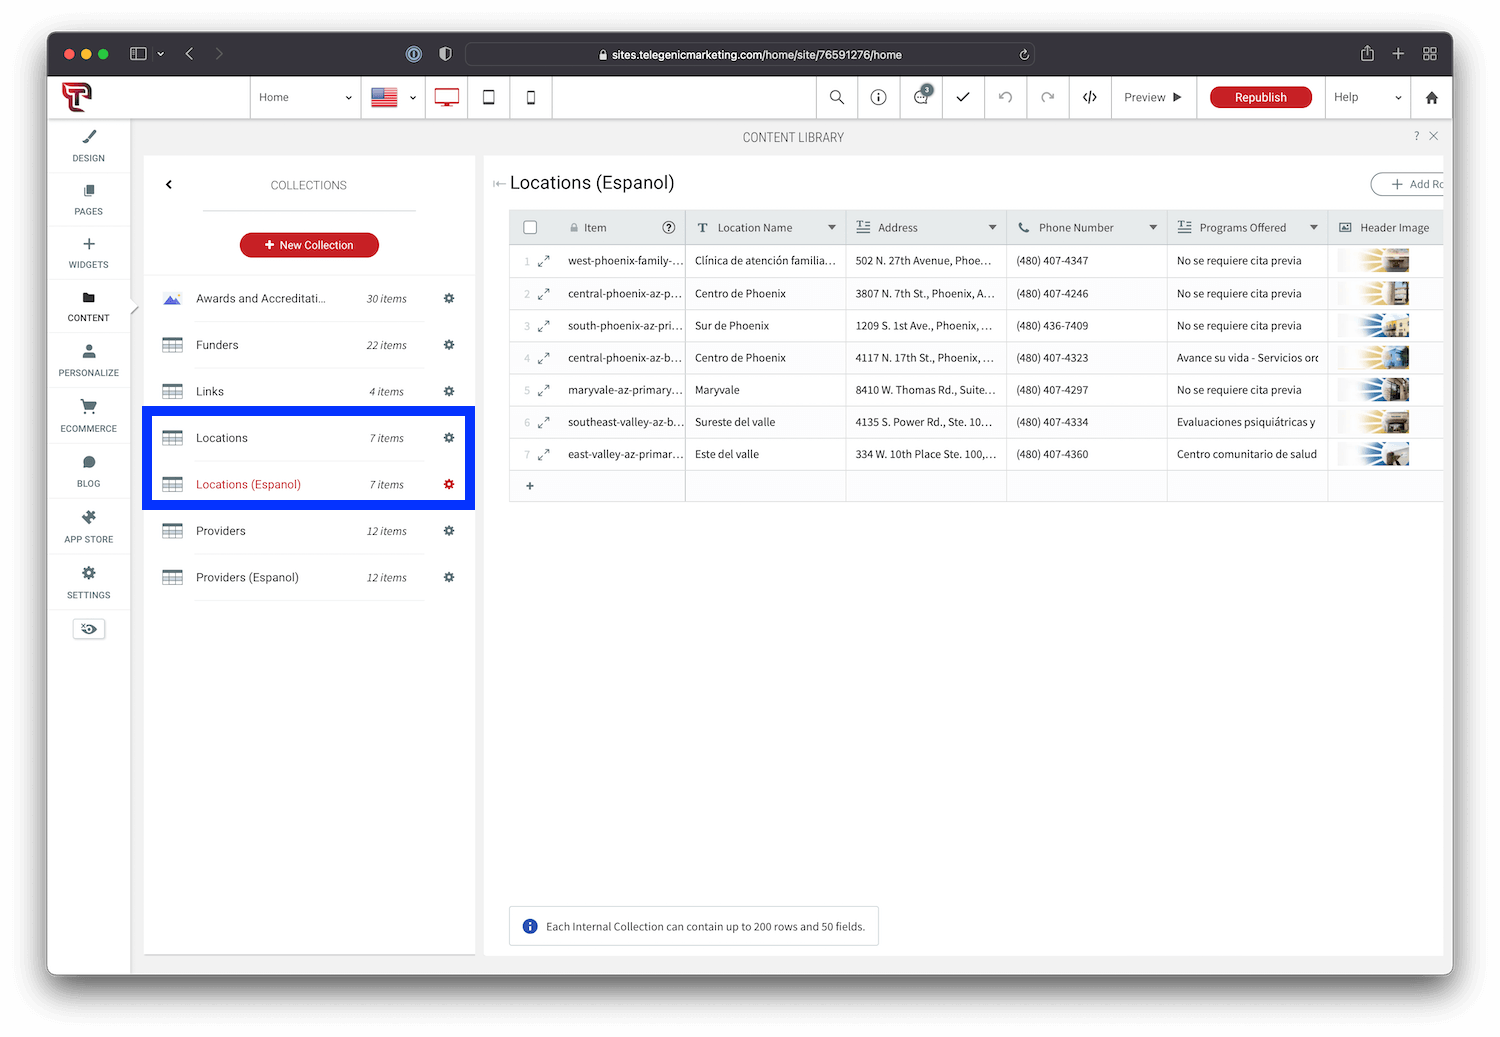1500x1037 pixels.
Task: Open the site search magnifier
Action: [837, 97]
